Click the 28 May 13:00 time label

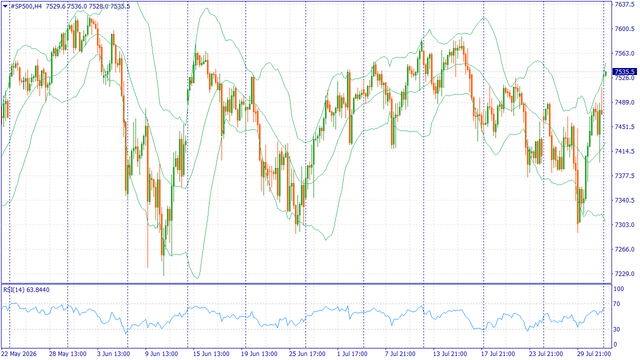[67, 353]
